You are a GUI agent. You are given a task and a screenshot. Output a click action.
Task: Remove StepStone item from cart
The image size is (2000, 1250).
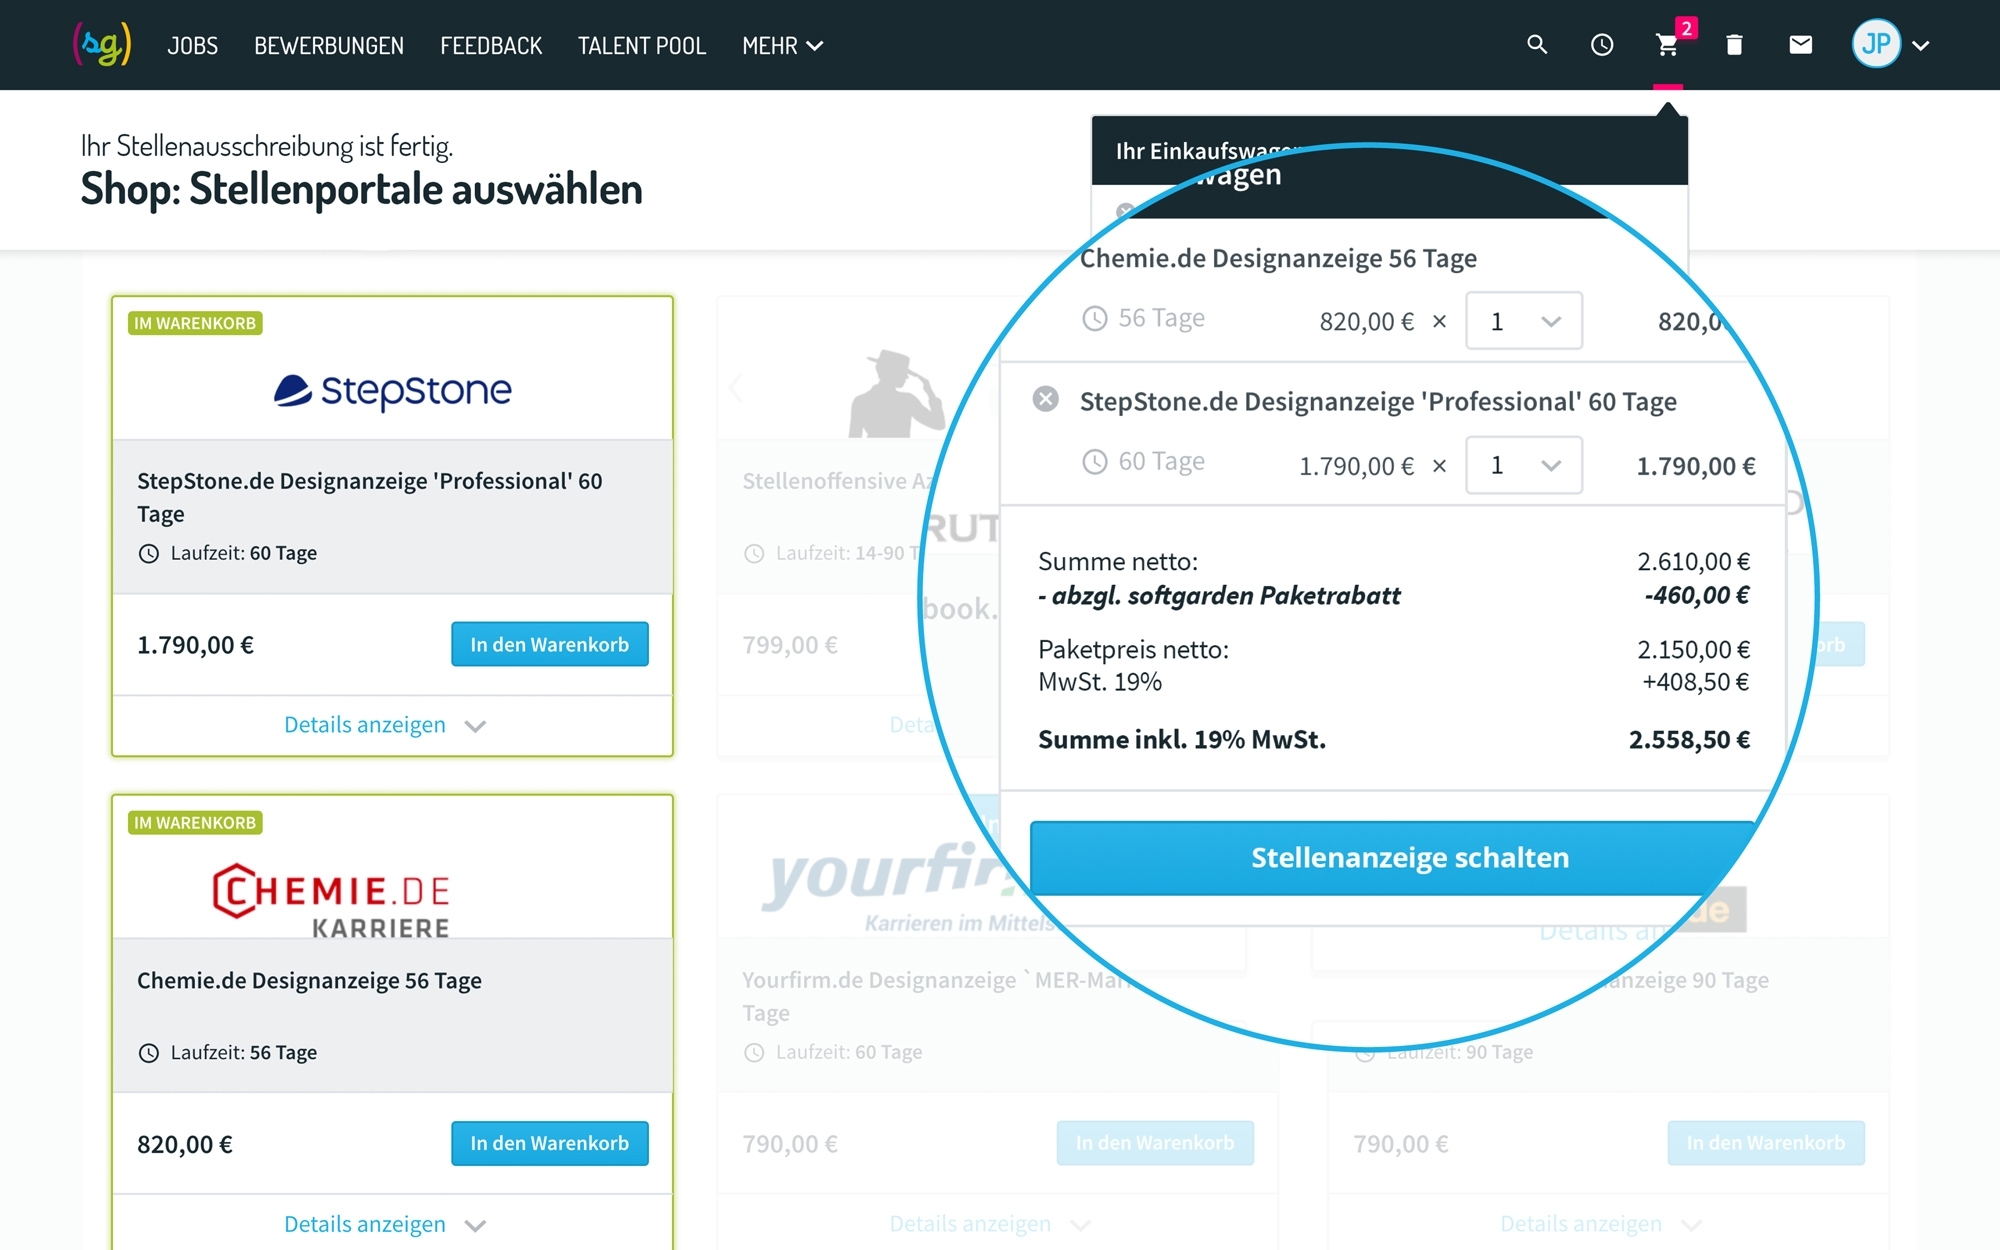click(1045, 400)
